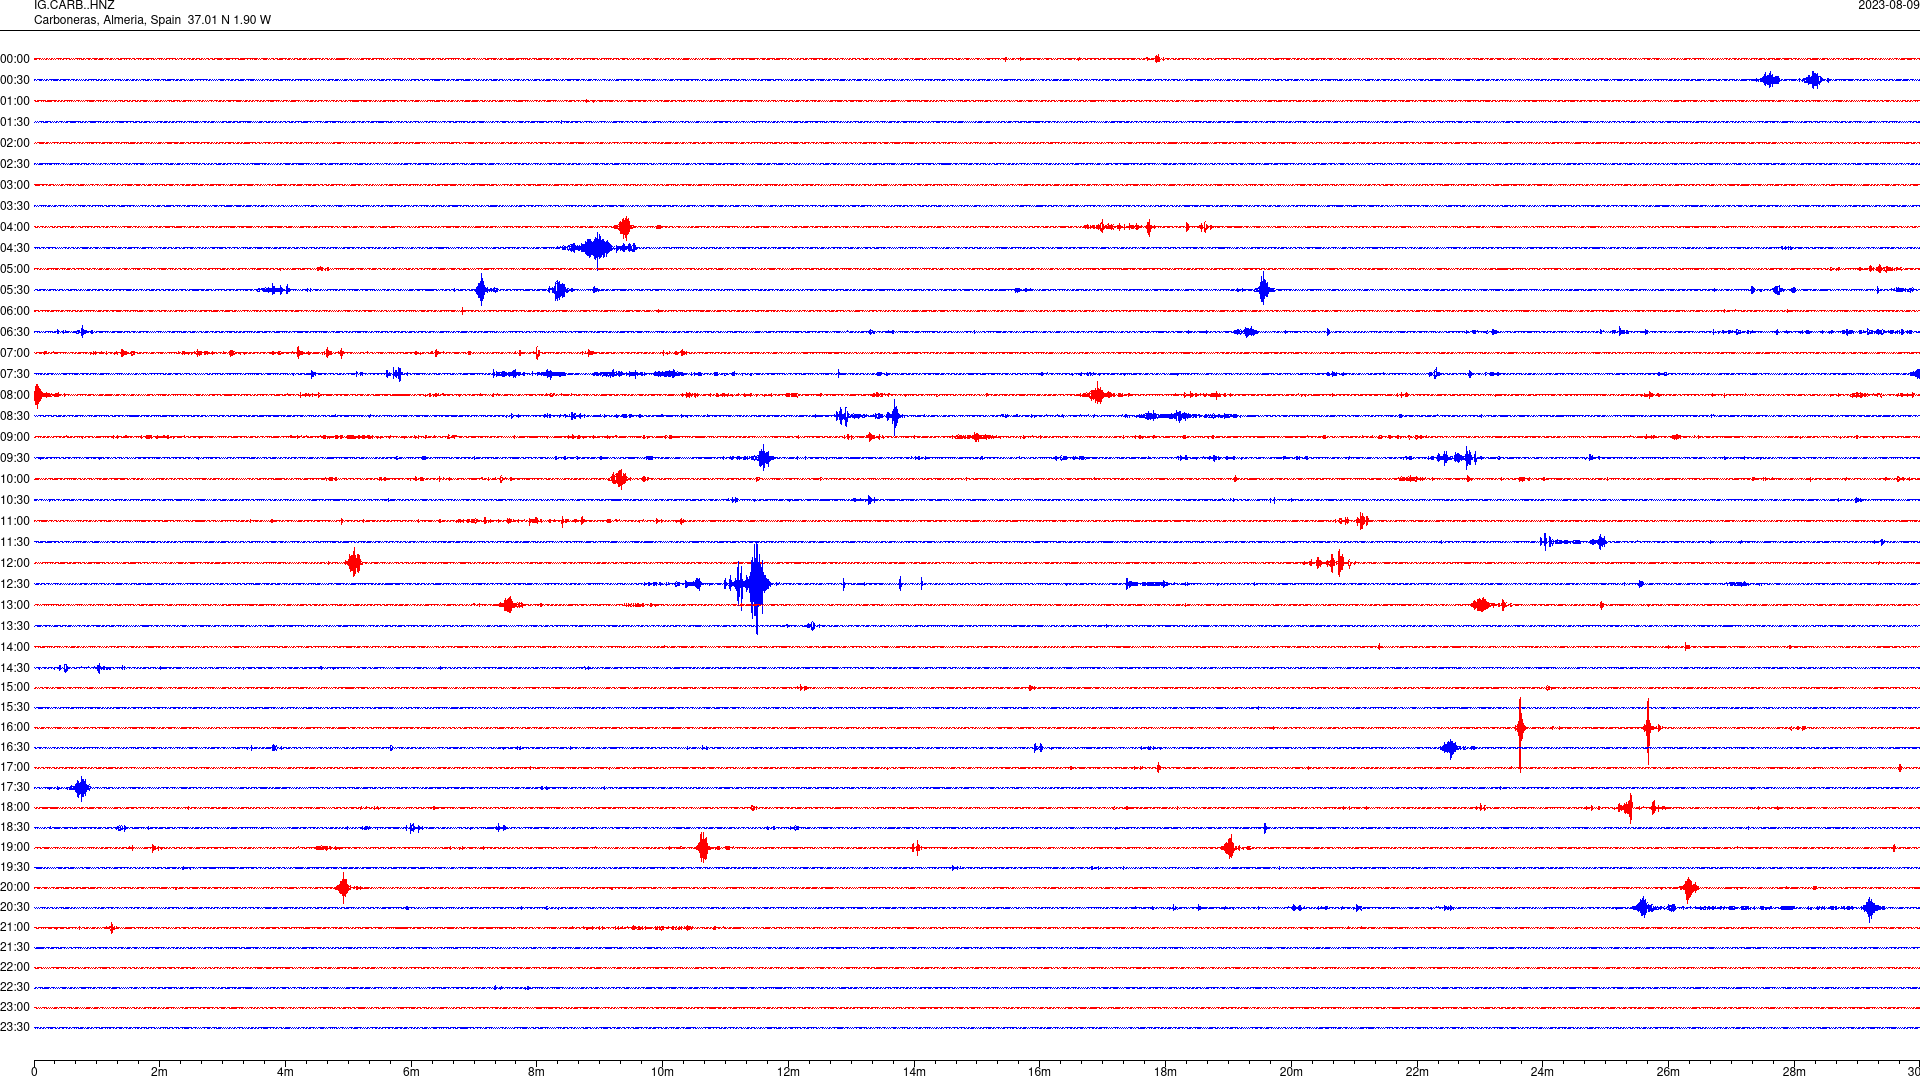Click the 10m tick label on time axis
Screen dimensions: 1920x1080
click(662, 1072)
